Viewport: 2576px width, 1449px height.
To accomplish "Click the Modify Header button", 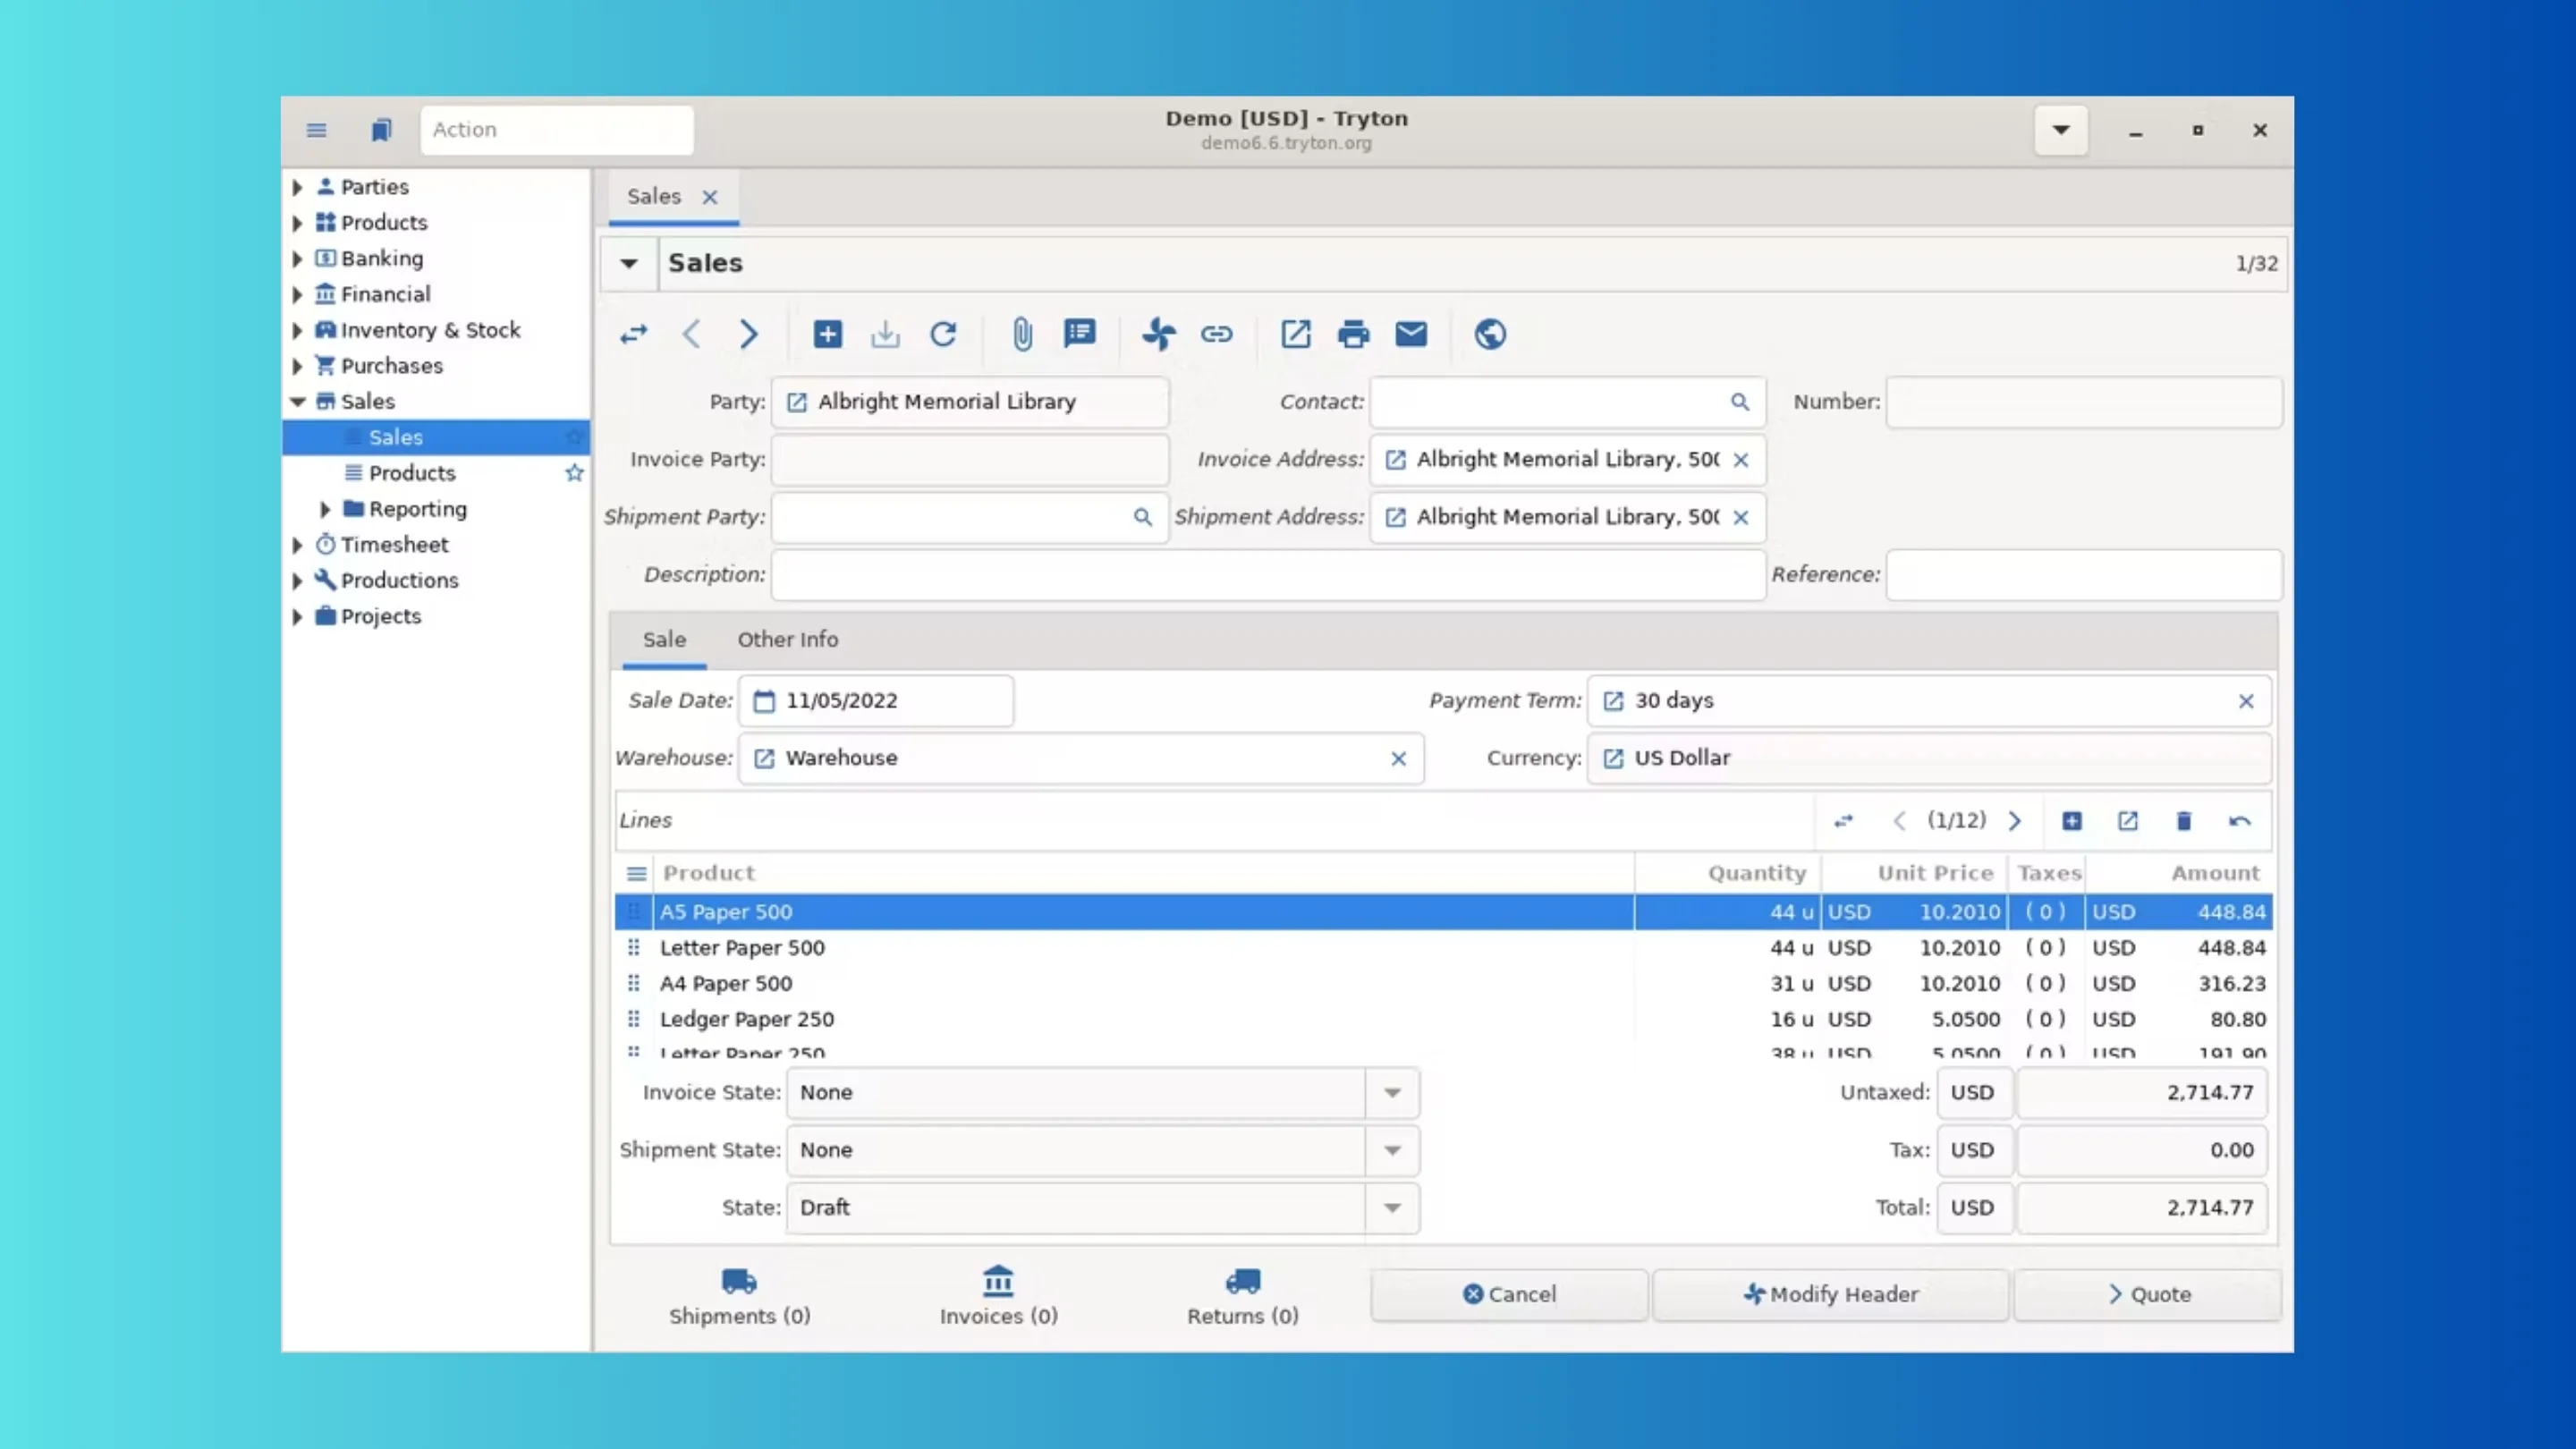I will tap(1830, 1294).
